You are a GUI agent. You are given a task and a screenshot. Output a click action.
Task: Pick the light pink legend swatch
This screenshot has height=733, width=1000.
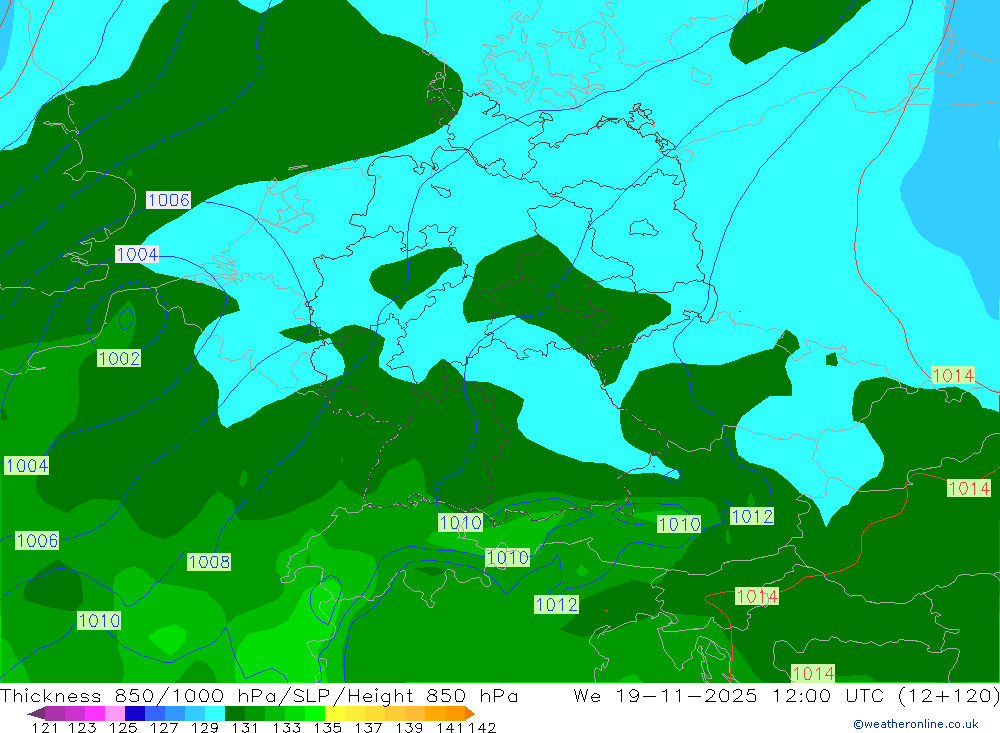pyautogui.click(x=115, y=713)
